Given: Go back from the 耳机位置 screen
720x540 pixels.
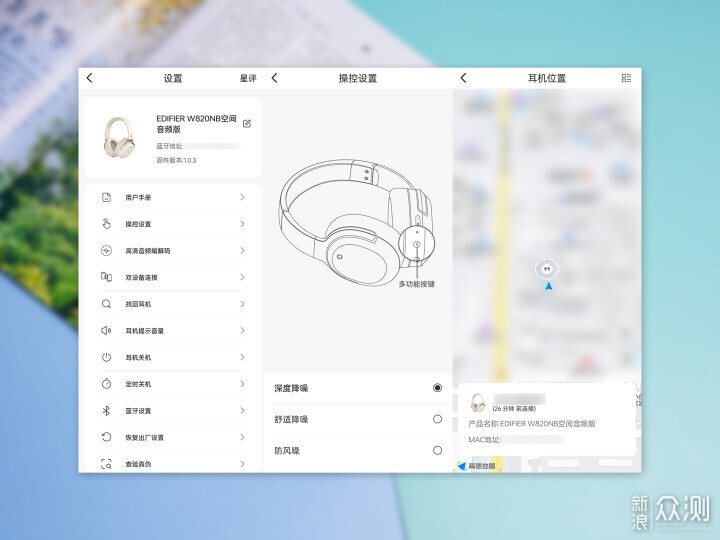Looking at the screenshot, I should point(463,78).
